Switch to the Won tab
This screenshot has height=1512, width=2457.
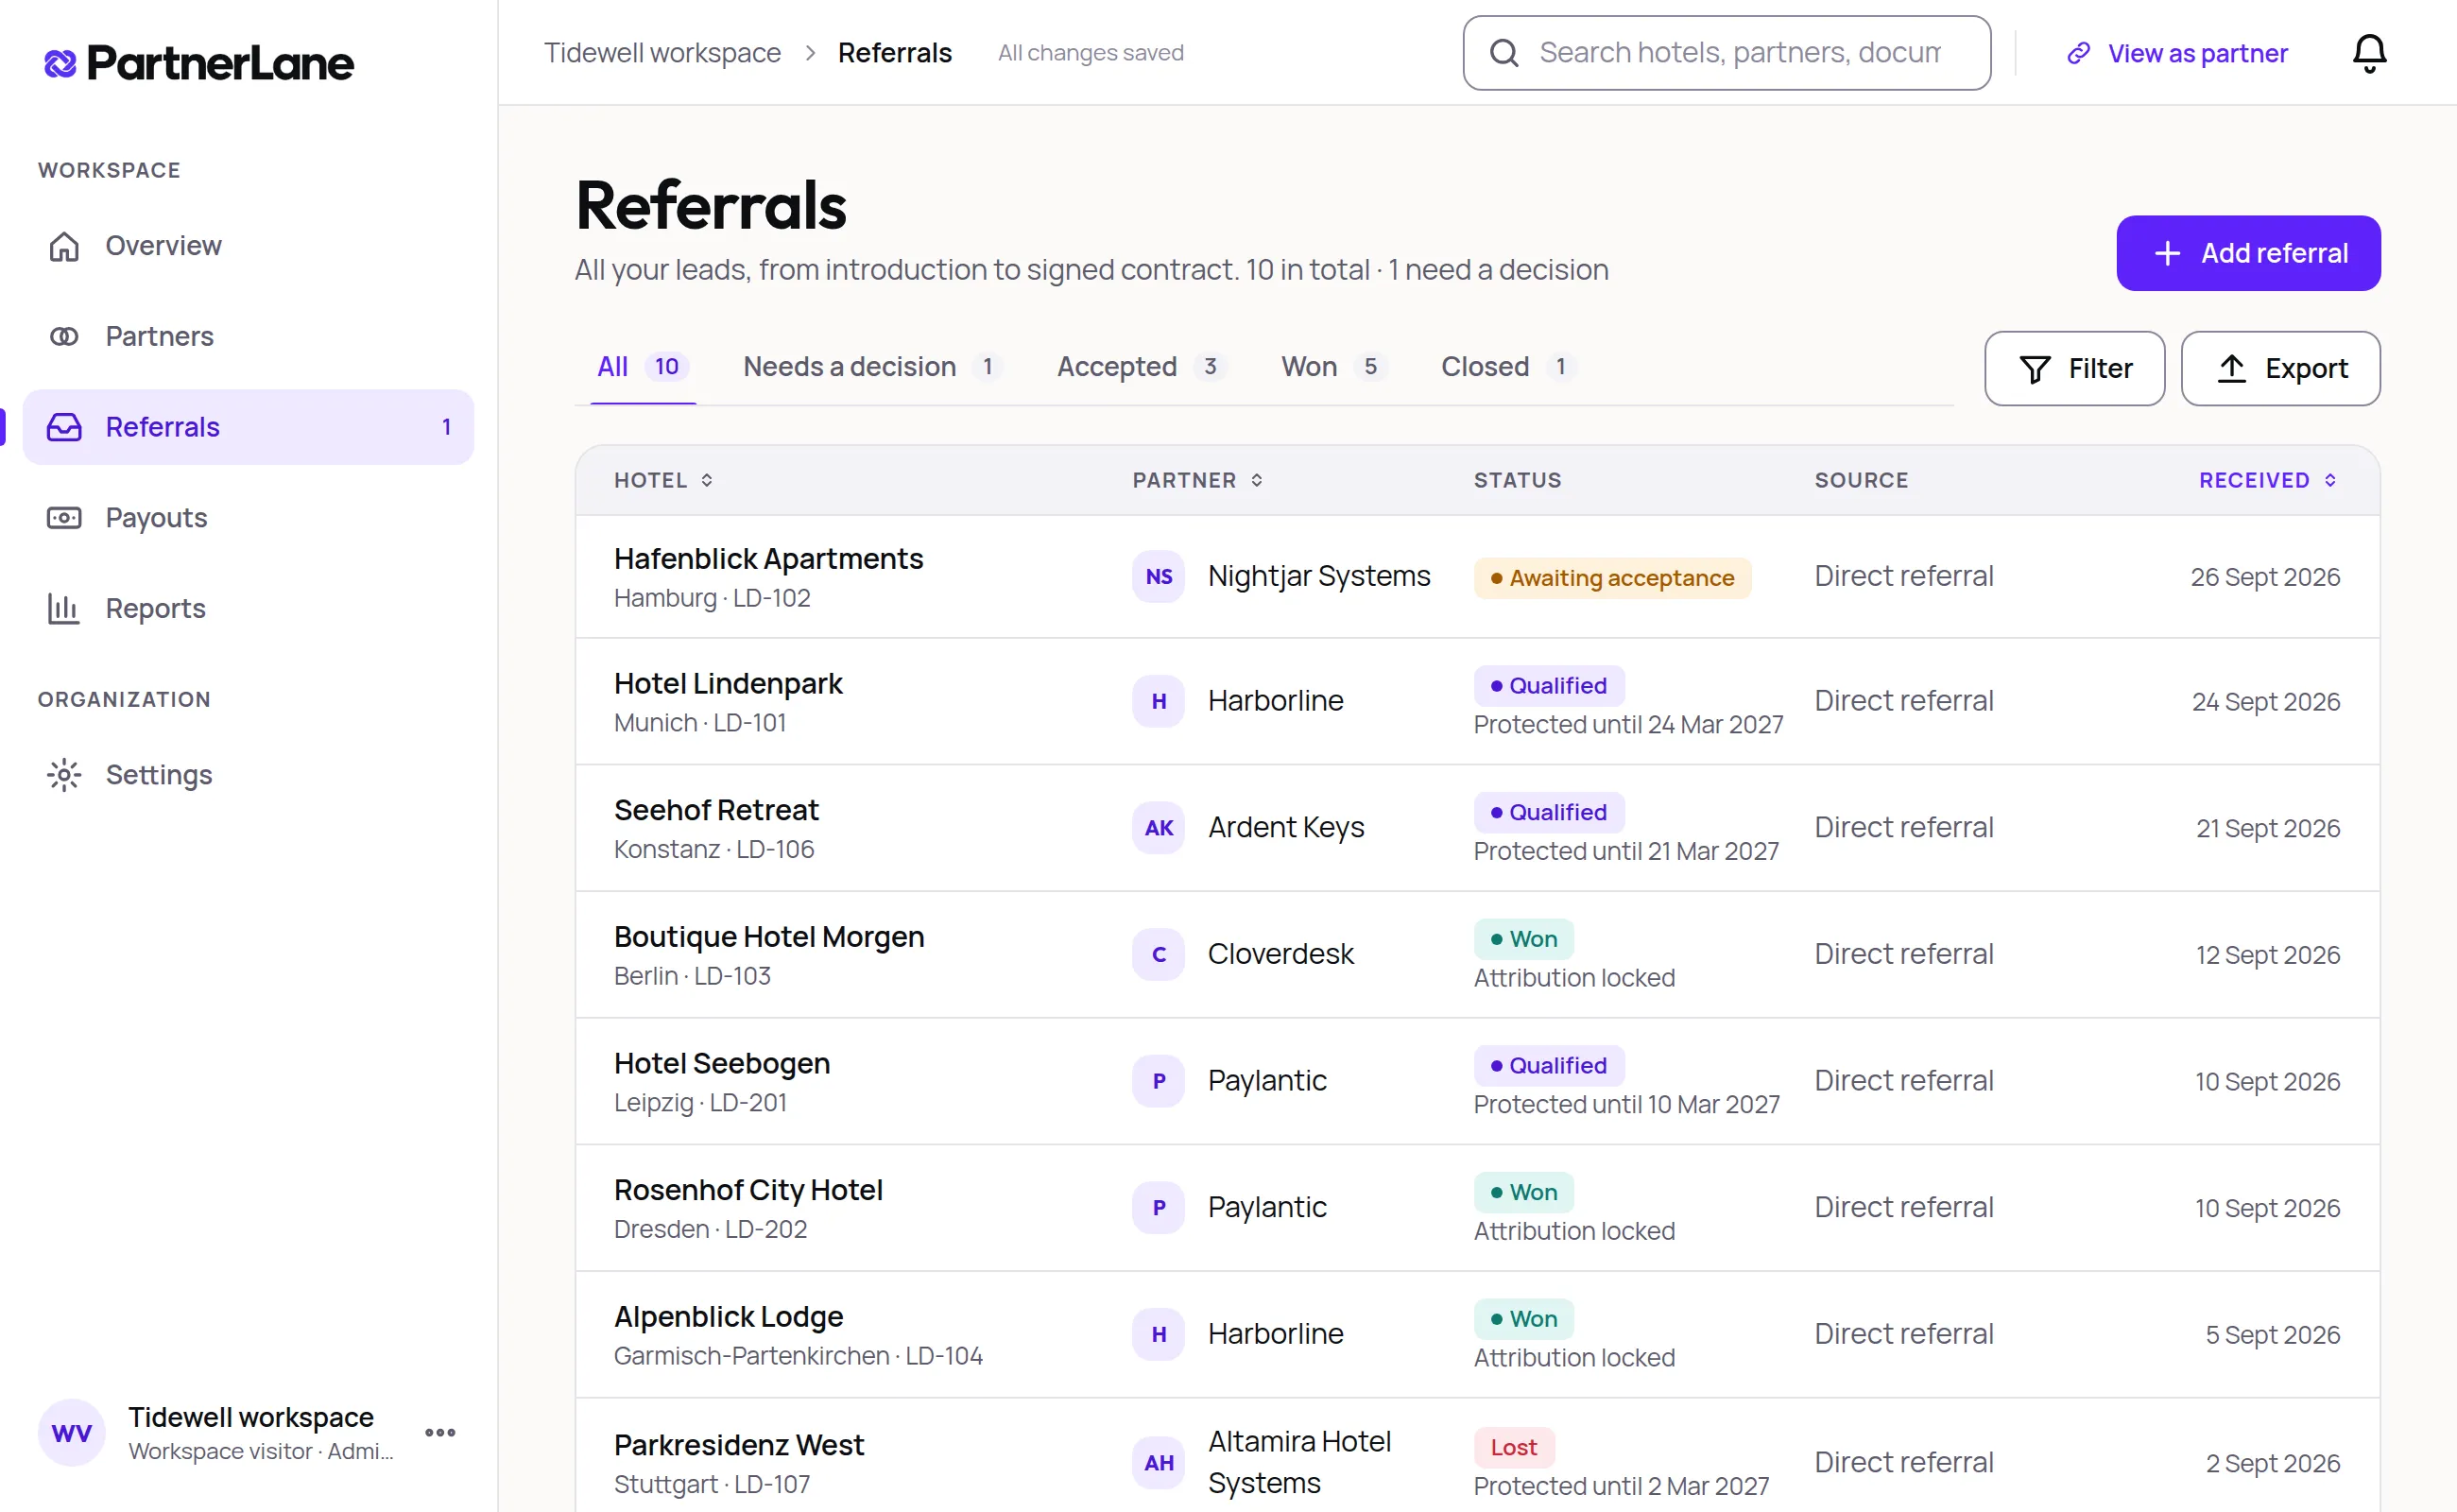1333,367
